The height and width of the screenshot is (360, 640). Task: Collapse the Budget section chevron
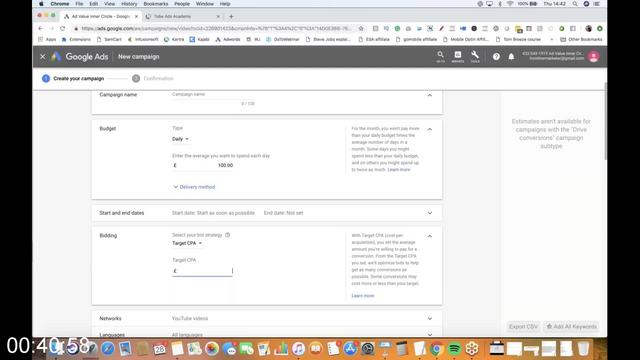(429, 129)
